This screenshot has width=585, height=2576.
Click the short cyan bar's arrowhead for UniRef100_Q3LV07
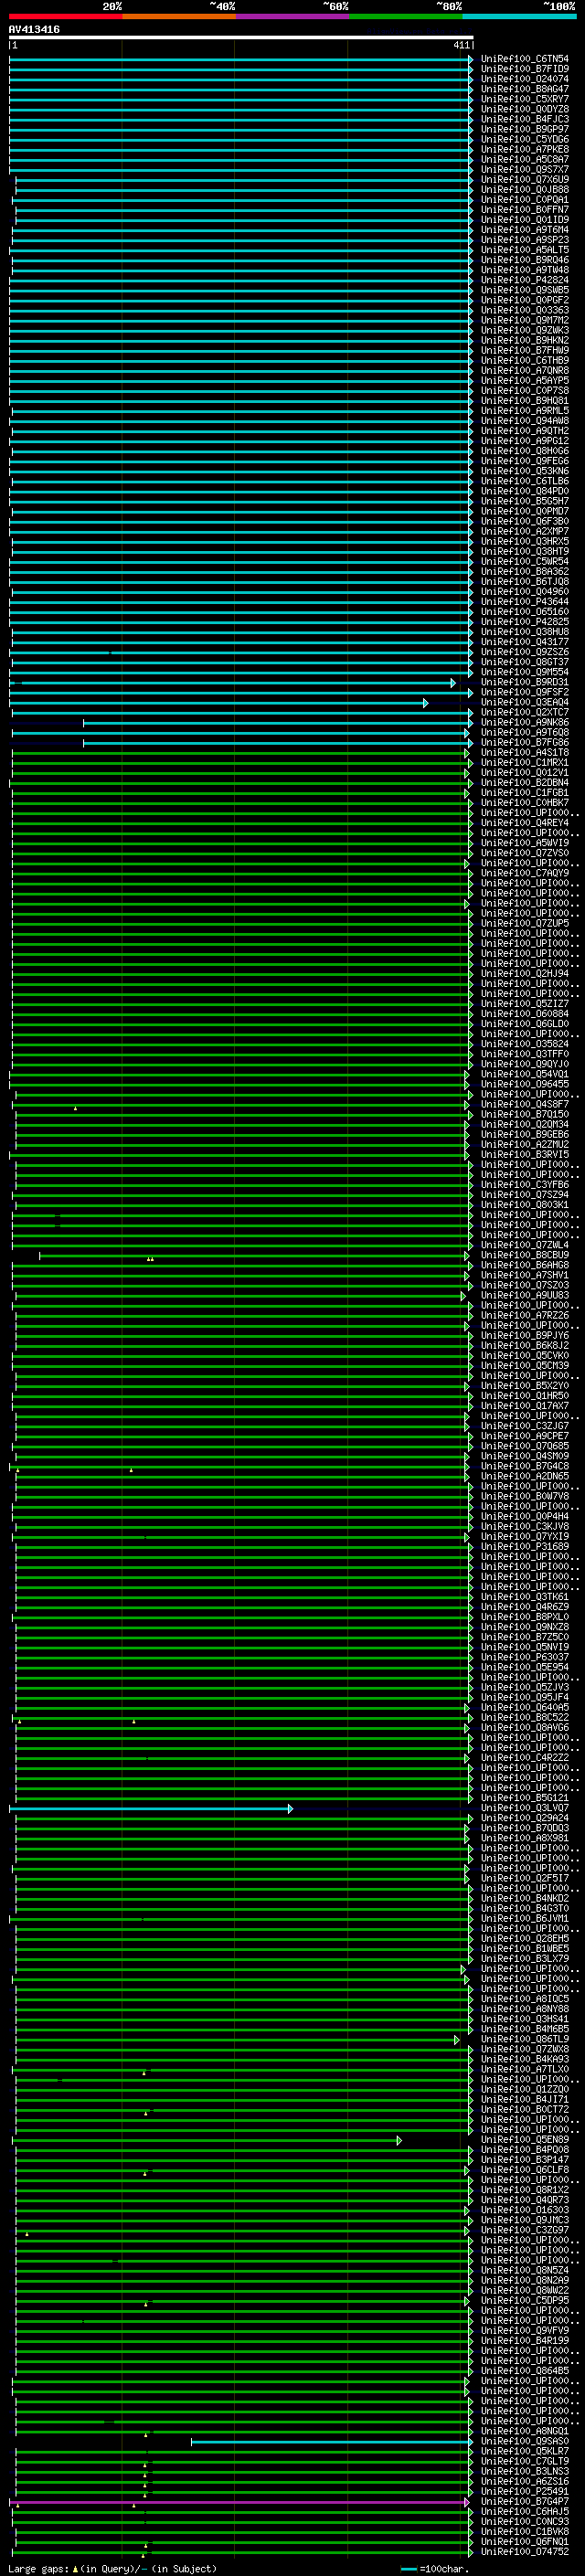point(291,1808)
